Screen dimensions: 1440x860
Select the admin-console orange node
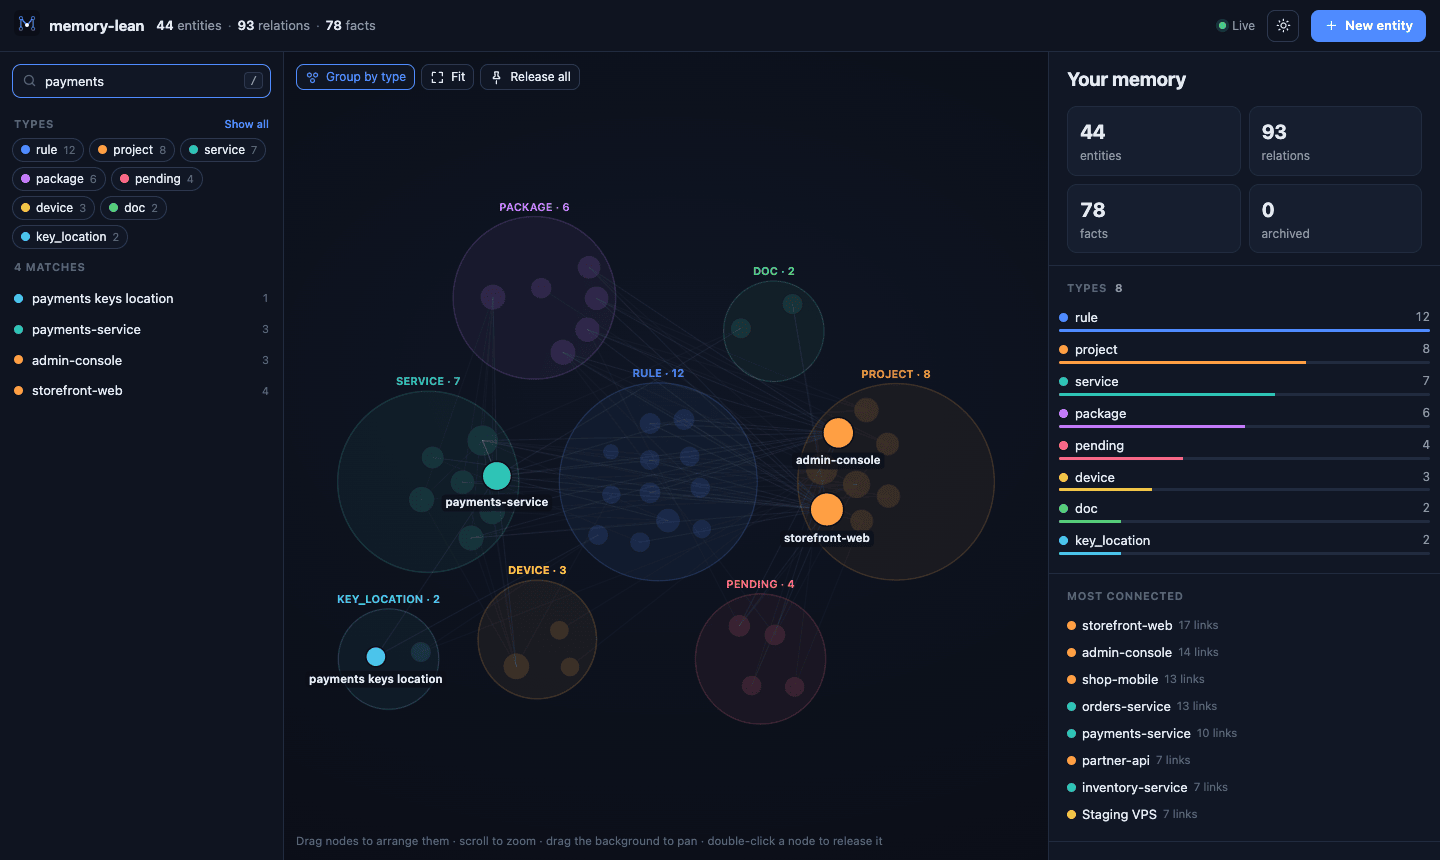coord(838,433)
